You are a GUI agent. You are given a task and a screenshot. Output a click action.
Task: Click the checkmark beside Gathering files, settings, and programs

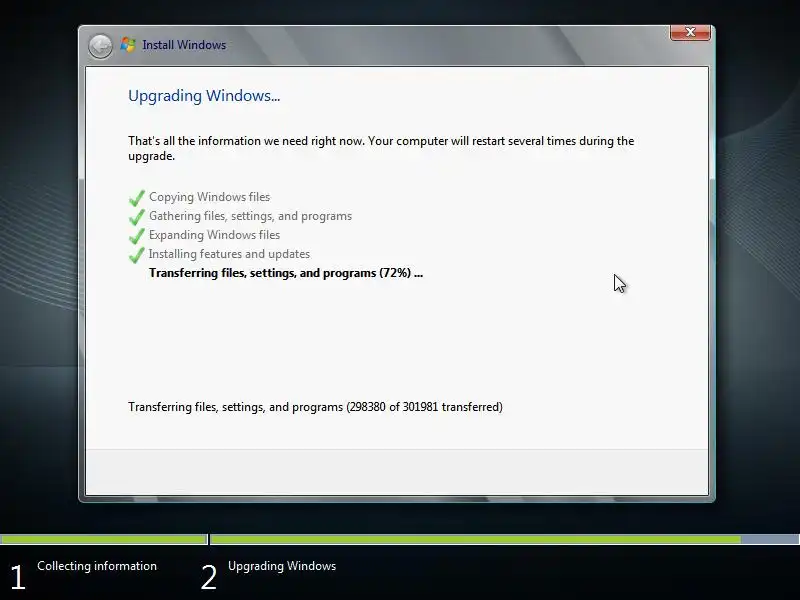click(x=137, y=216)
